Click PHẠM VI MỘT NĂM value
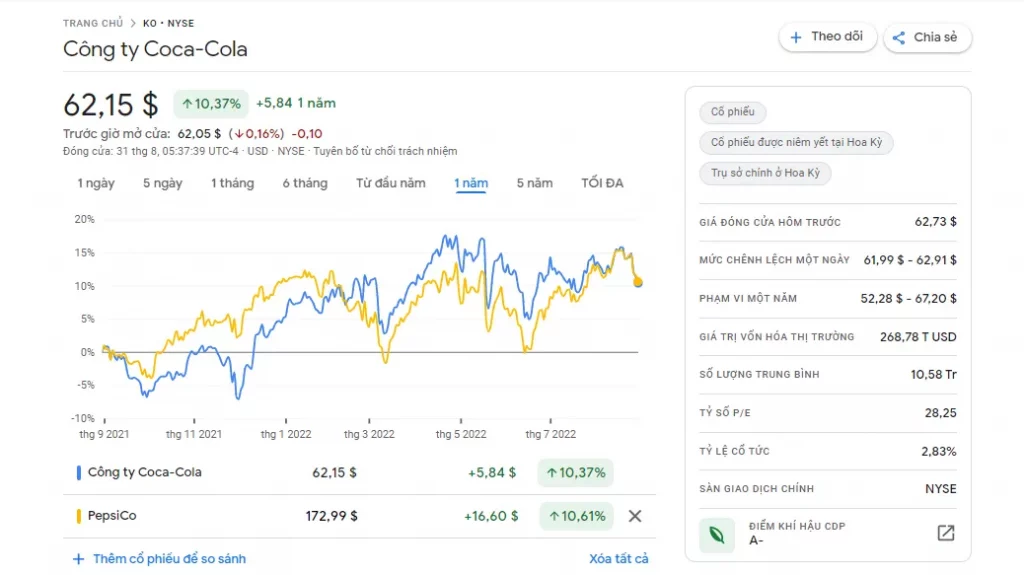This screenshot has height=575, width=1024. [908, 299]
